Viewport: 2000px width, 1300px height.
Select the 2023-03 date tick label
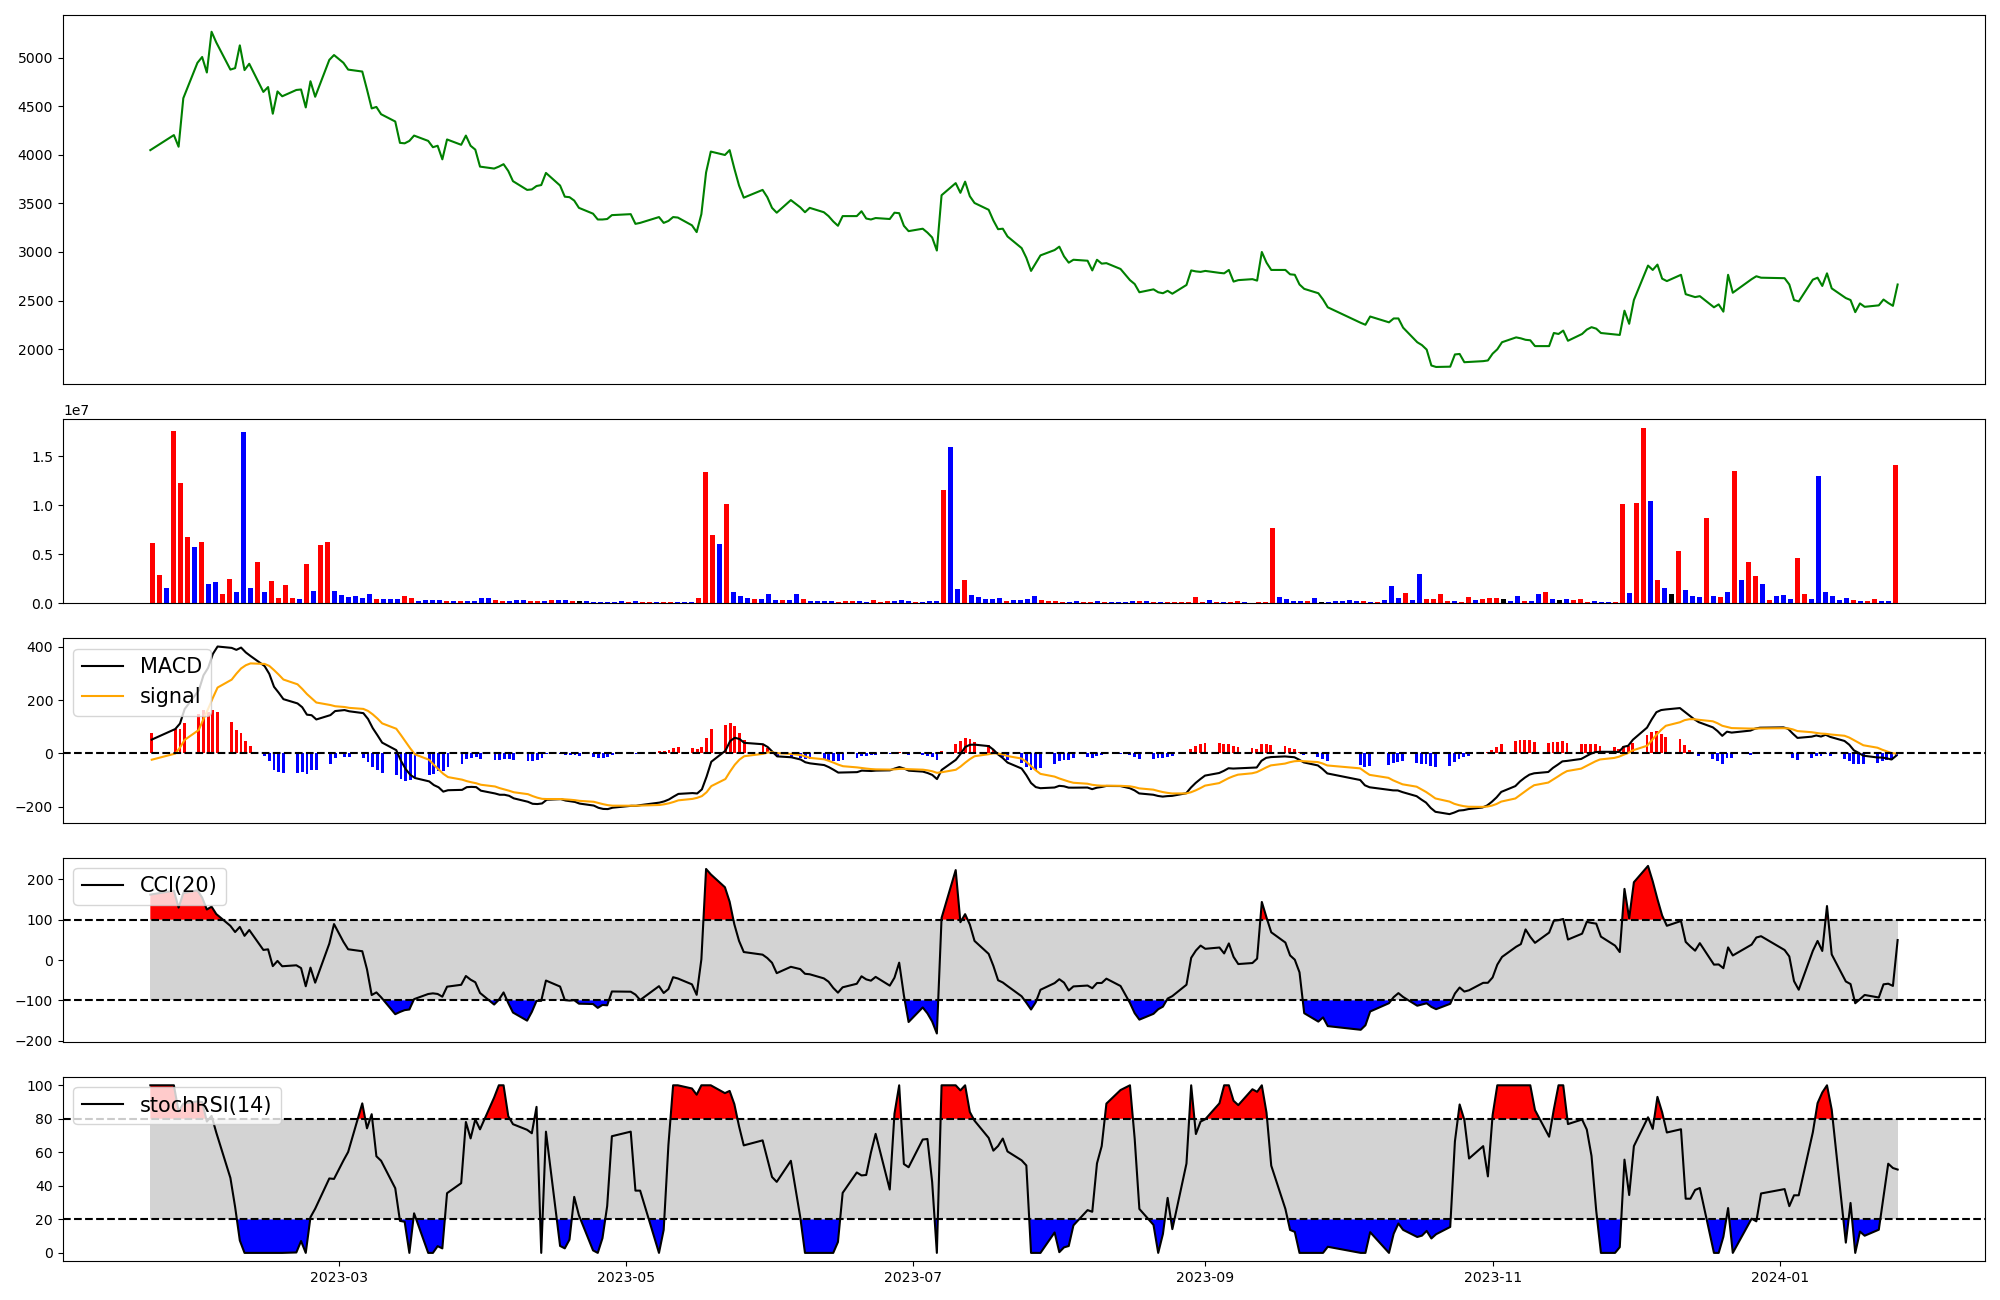click(x=339, y=1277)
